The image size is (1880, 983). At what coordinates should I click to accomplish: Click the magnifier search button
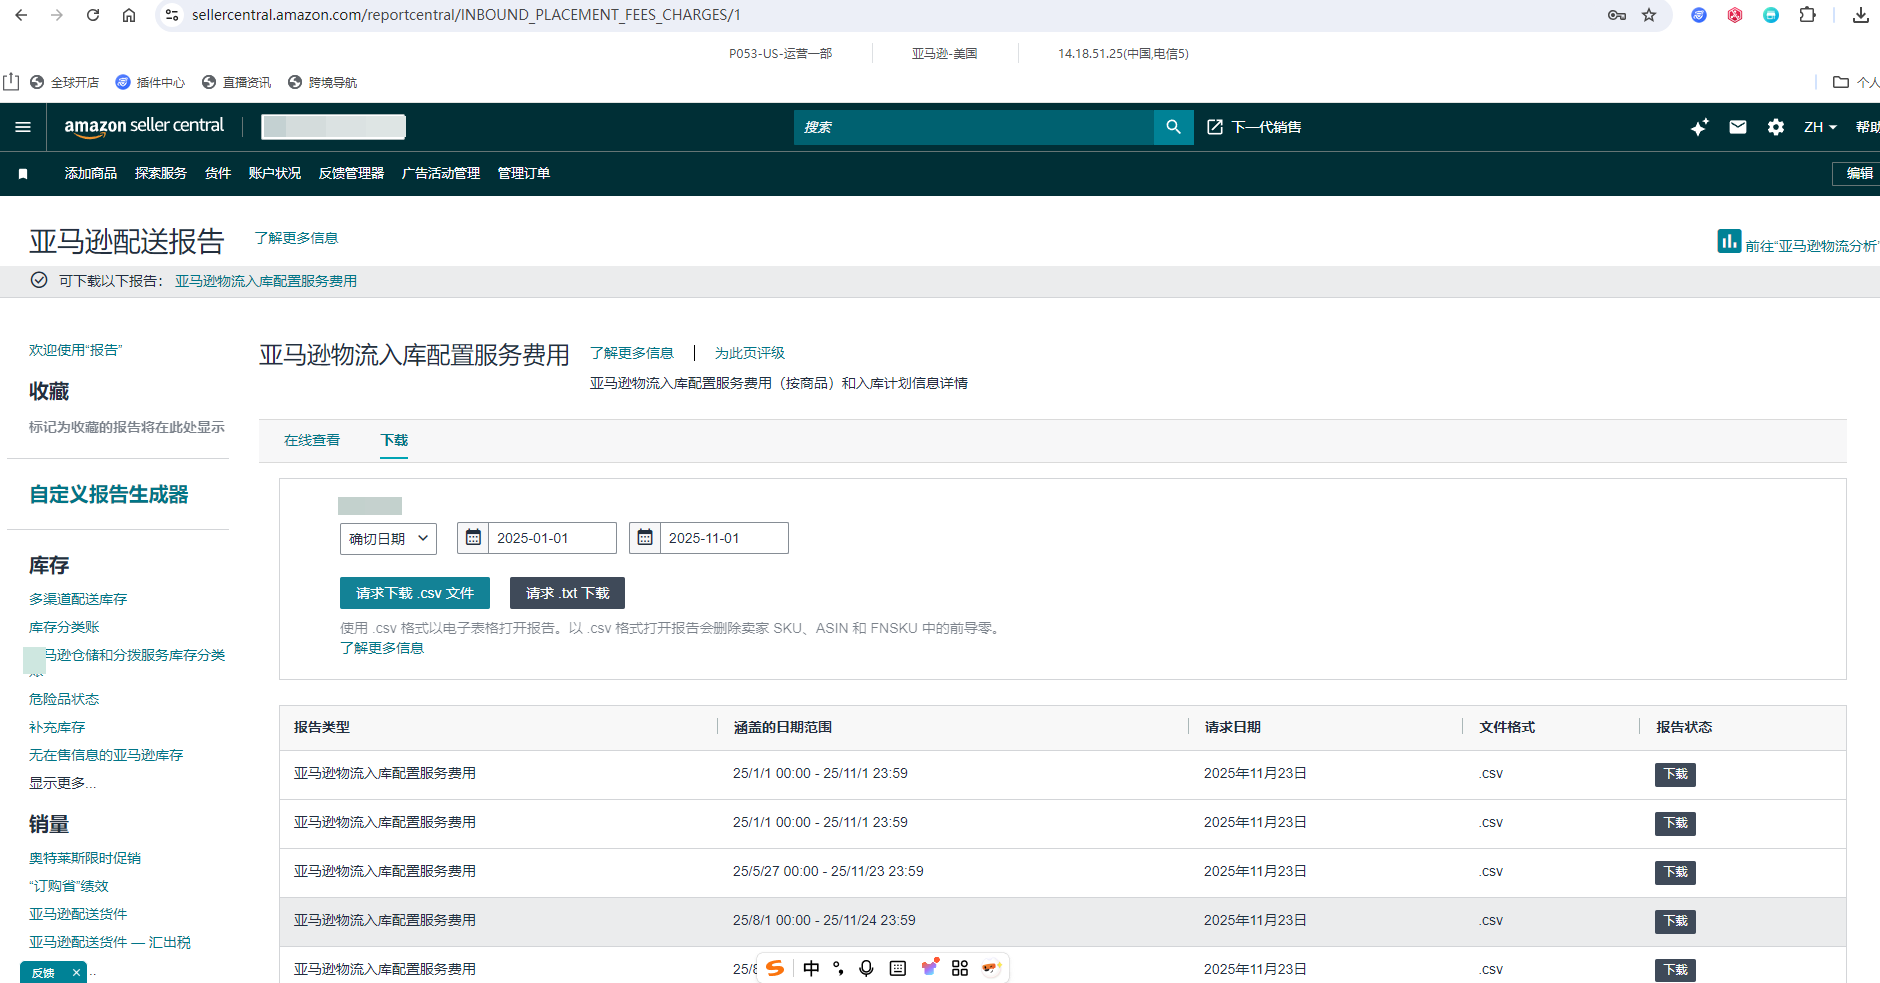click(x=1174, y=127)
